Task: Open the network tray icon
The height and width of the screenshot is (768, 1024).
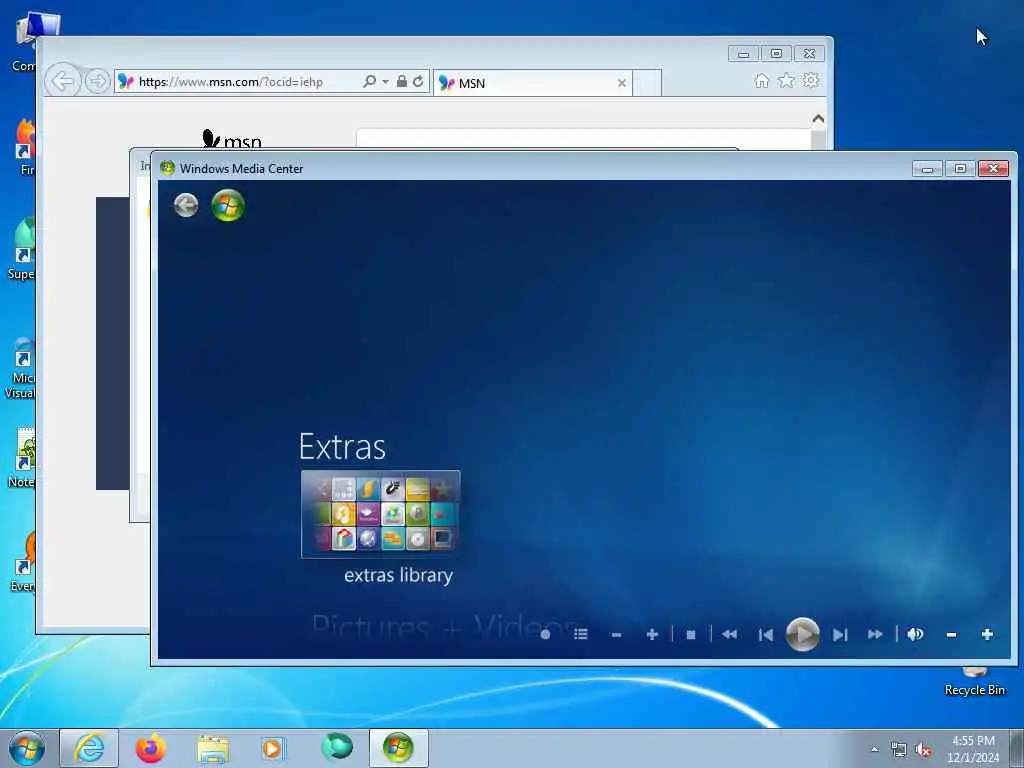Action: point(899,750)
